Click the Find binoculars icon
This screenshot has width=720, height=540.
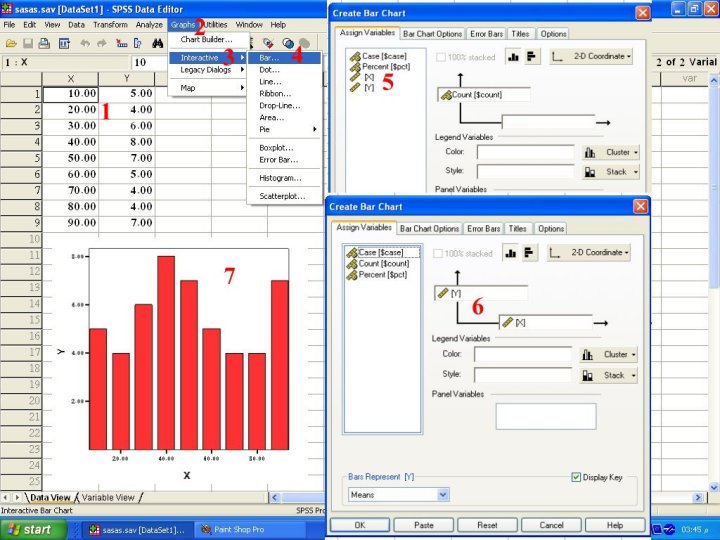click(x=158, y=44)
